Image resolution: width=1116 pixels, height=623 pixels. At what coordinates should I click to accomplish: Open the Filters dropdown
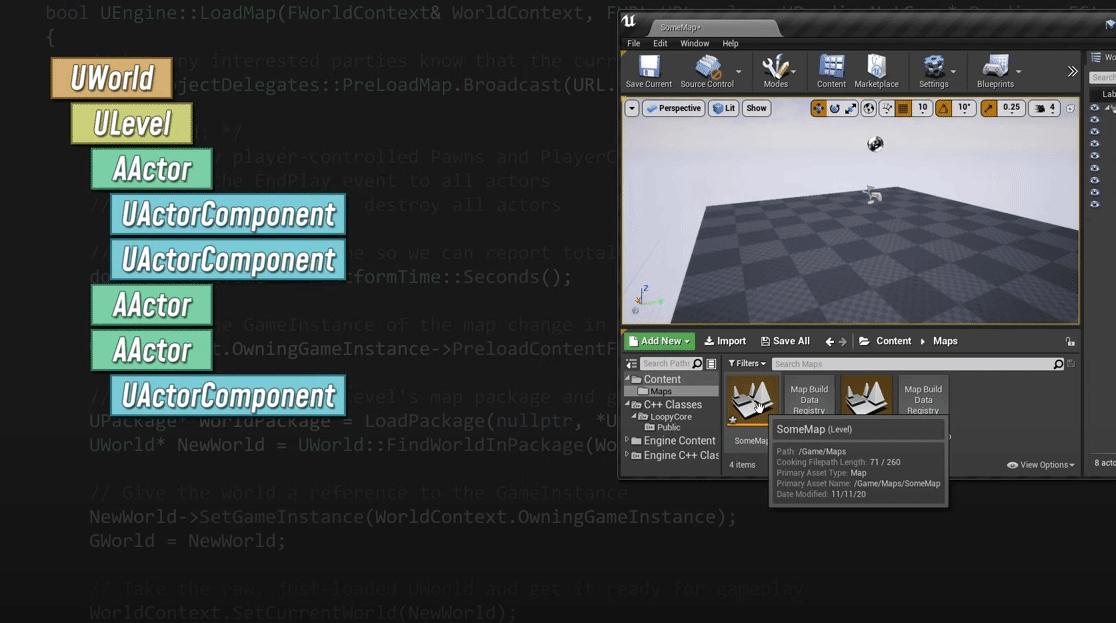[747, 364]
